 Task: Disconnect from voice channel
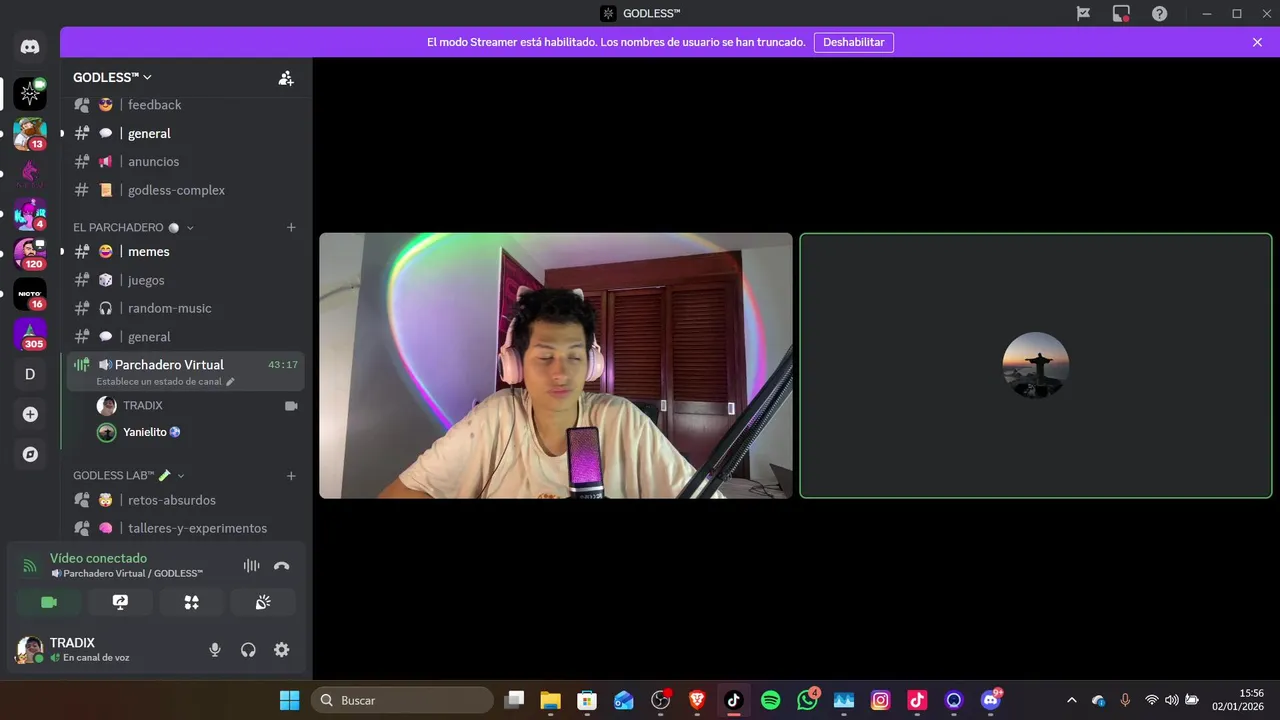click(x=282, y=566)
